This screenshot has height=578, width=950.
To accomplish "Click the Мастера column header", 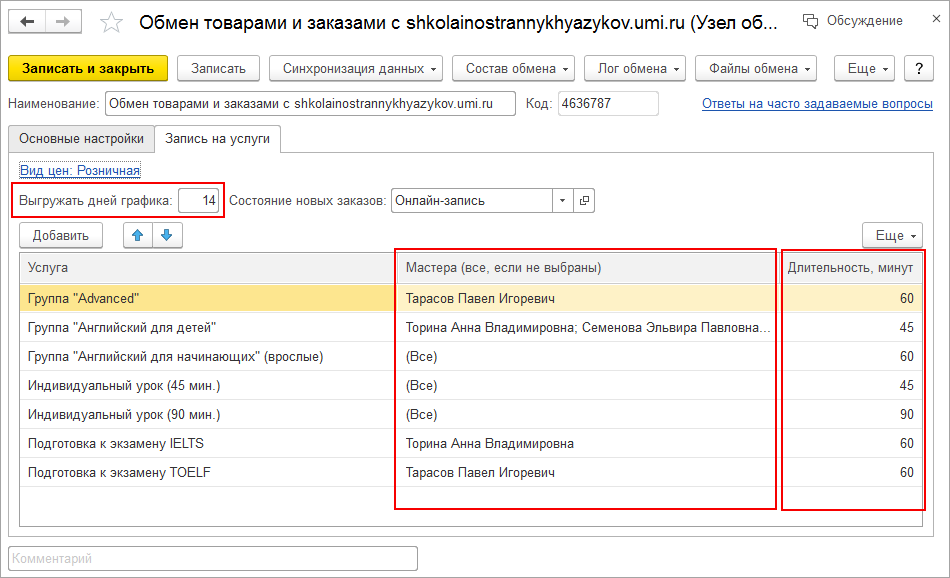I will [588, 268].
